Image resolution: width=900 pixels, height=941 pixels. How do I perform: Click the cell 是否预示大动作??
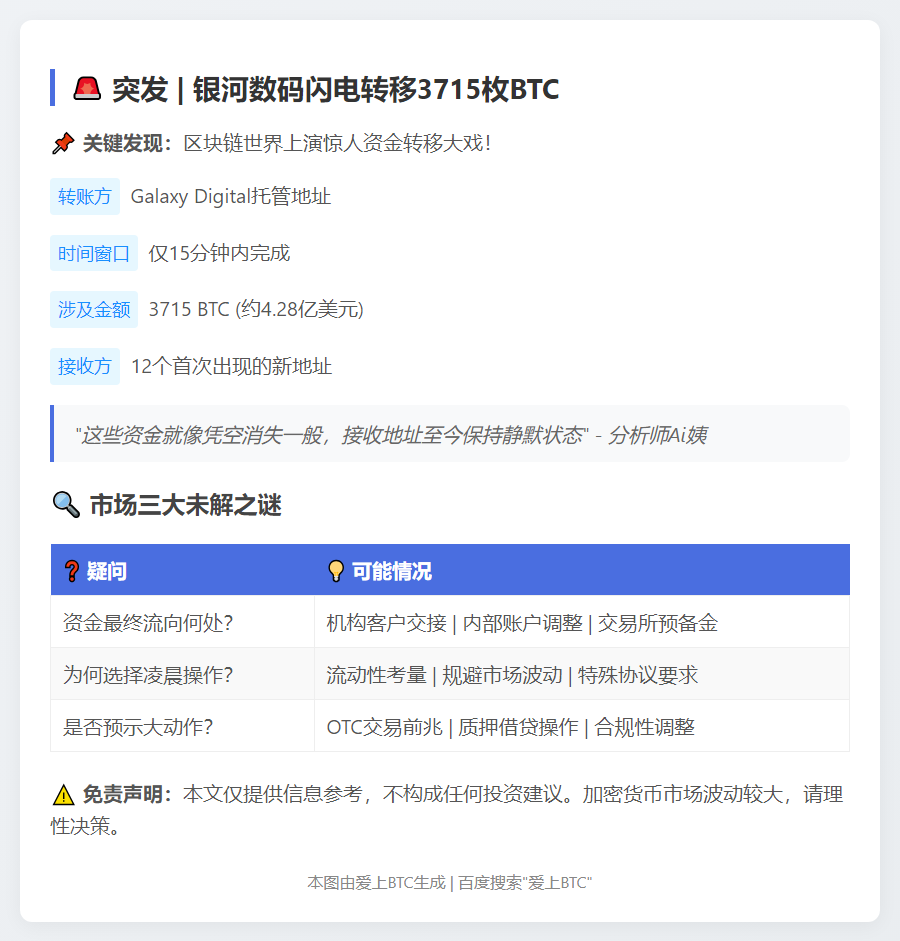[x=182, y=726]
